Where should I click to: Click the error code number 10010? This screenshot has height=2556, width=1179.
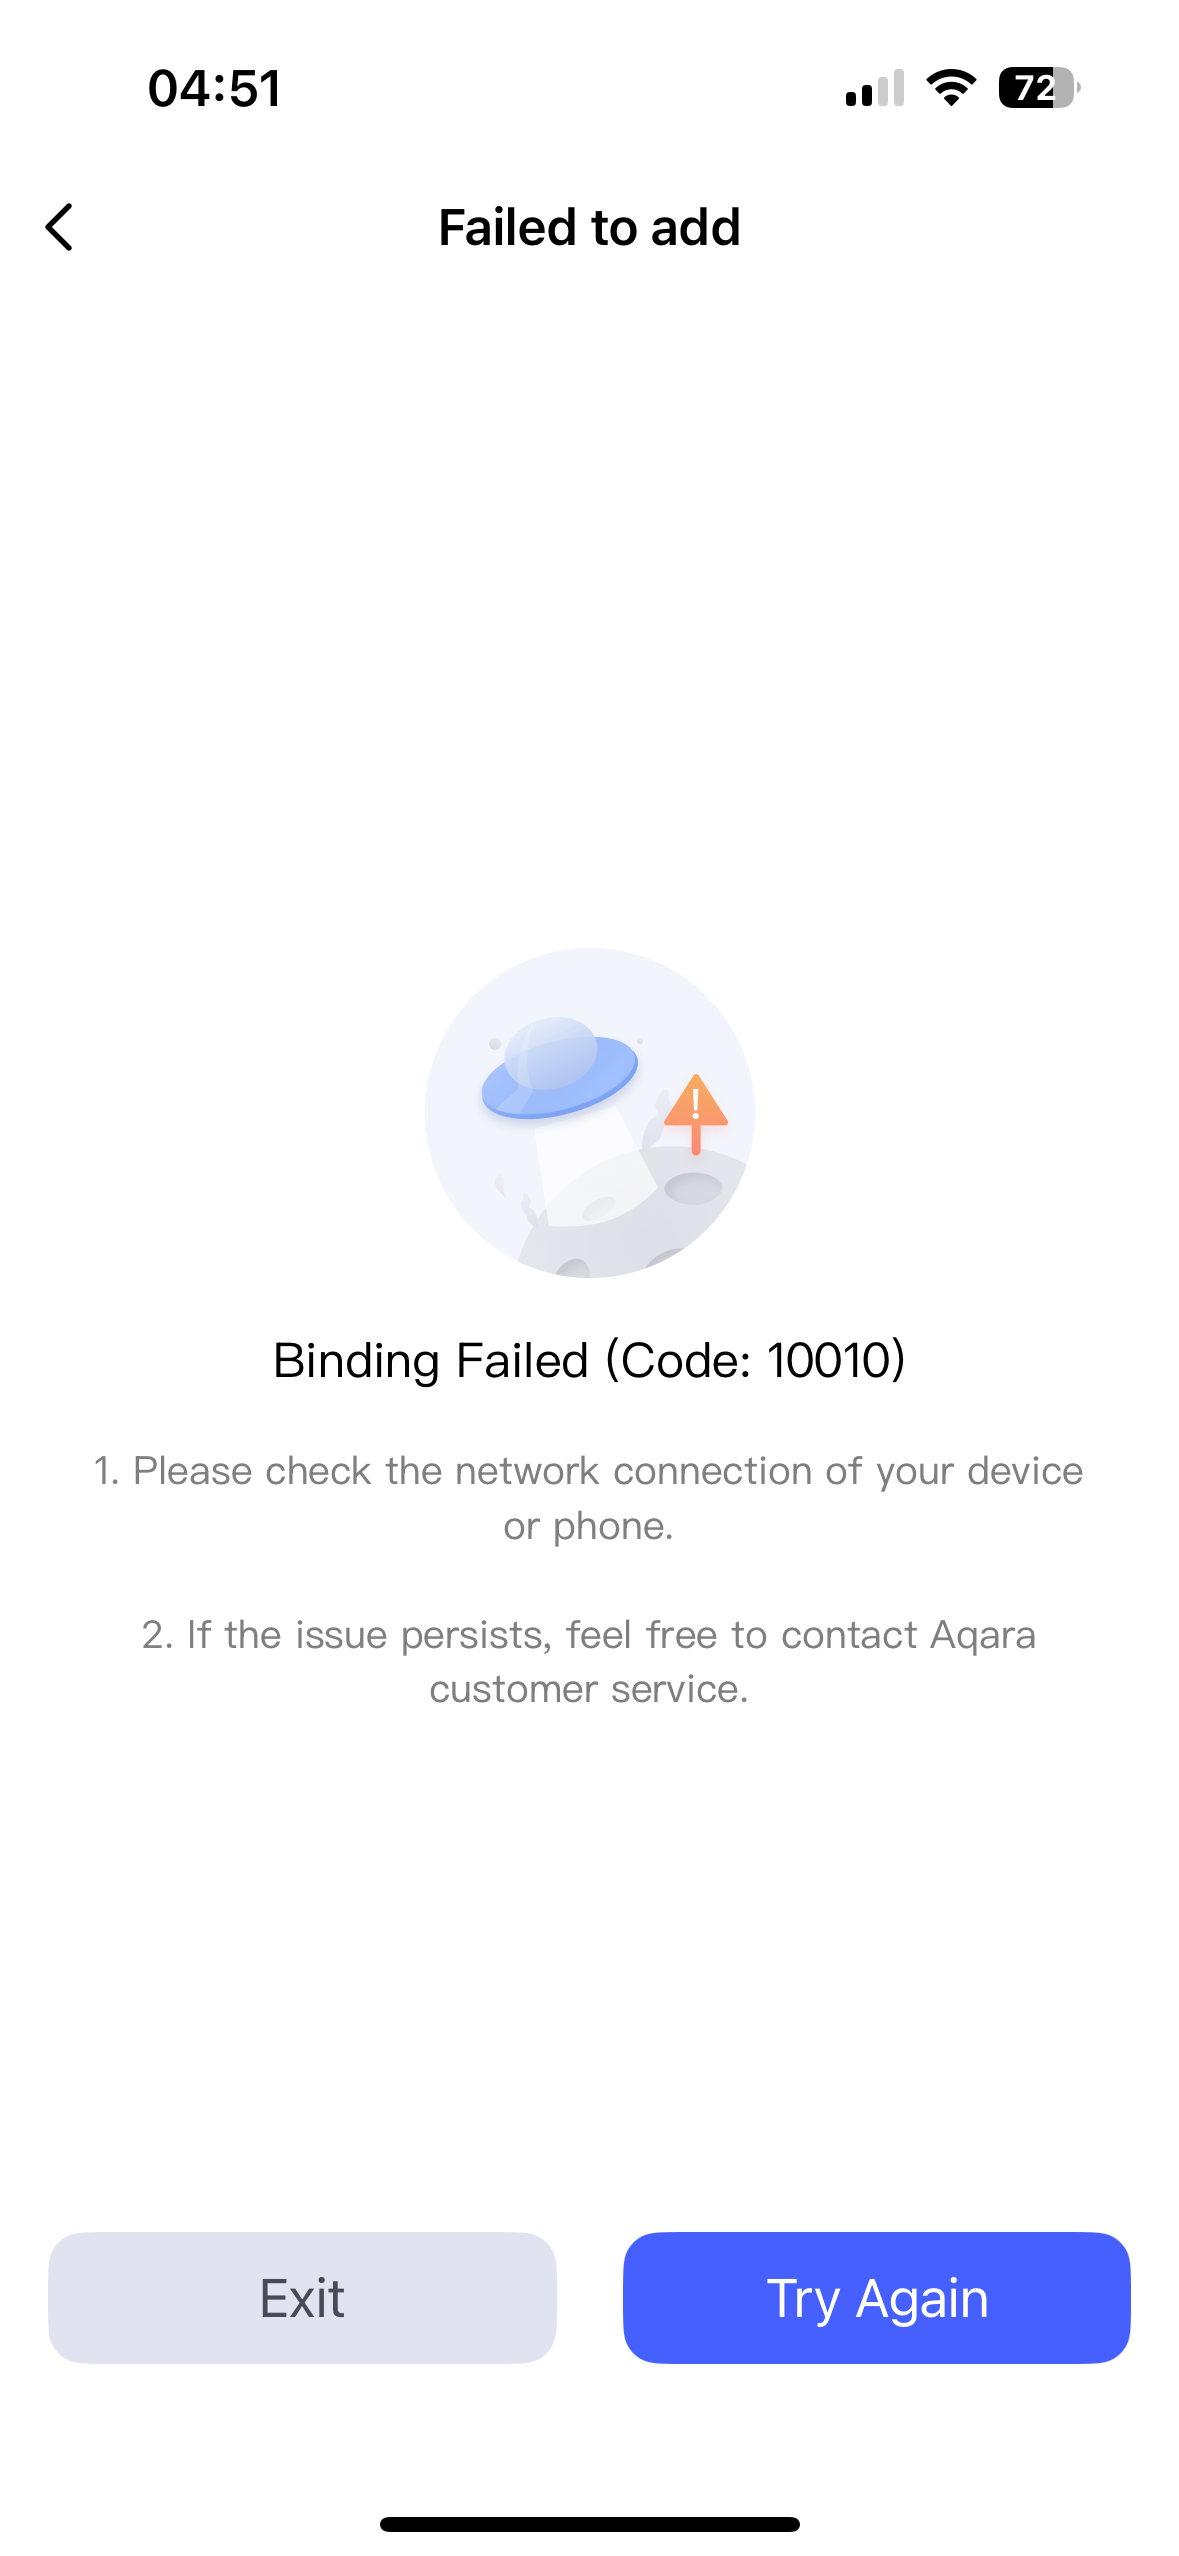coord(828,1360)
